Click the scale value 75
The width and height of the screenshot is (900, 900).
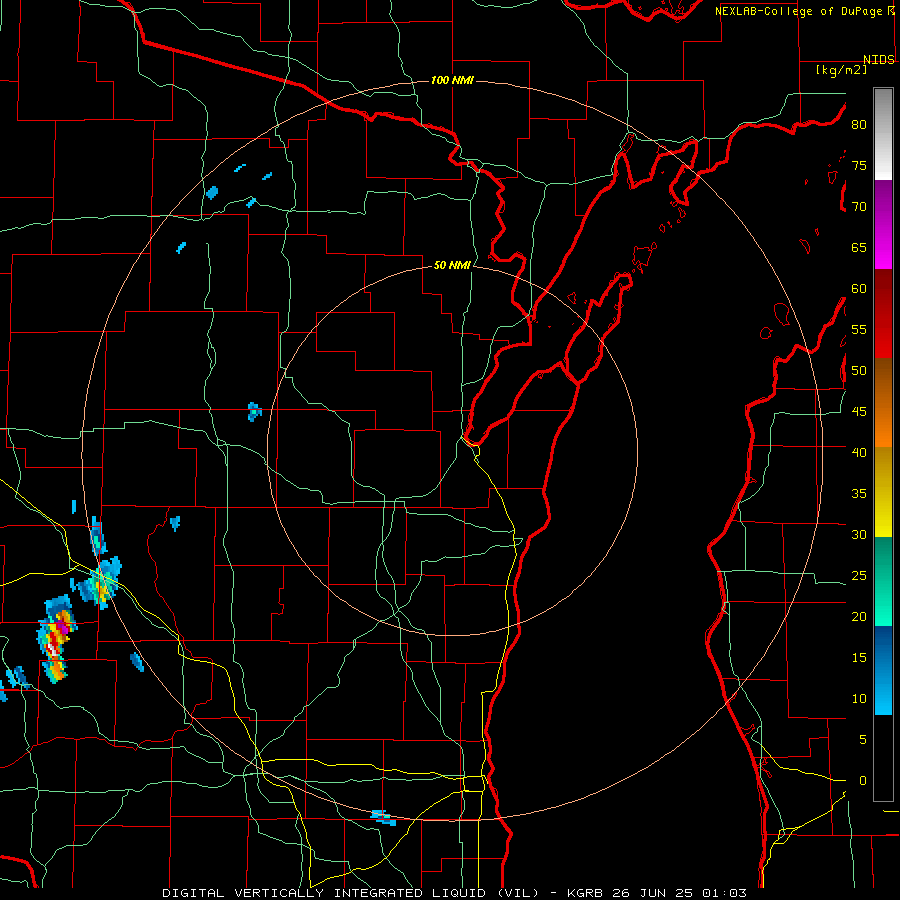(x=859, y=165)
